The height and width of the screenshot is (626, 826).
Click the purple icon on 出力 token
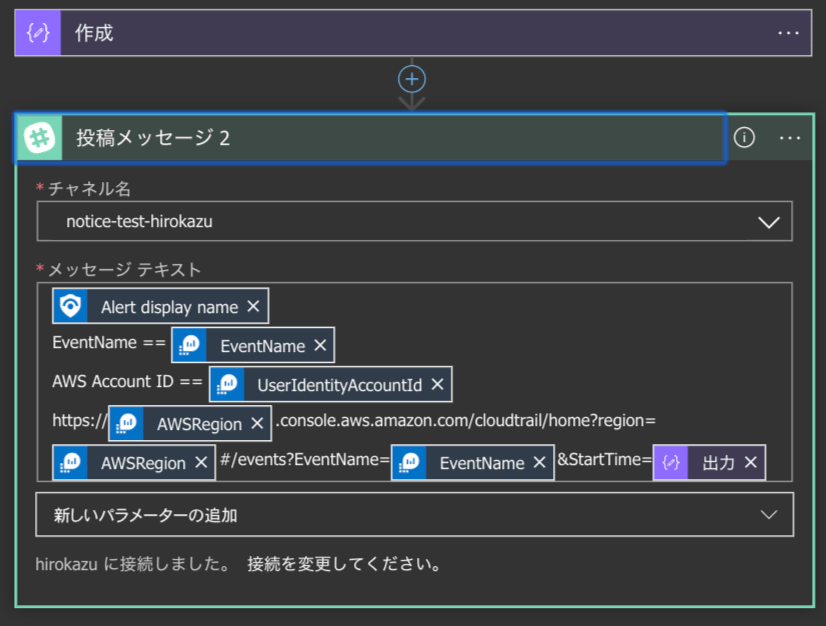click(x=671, y=463)
